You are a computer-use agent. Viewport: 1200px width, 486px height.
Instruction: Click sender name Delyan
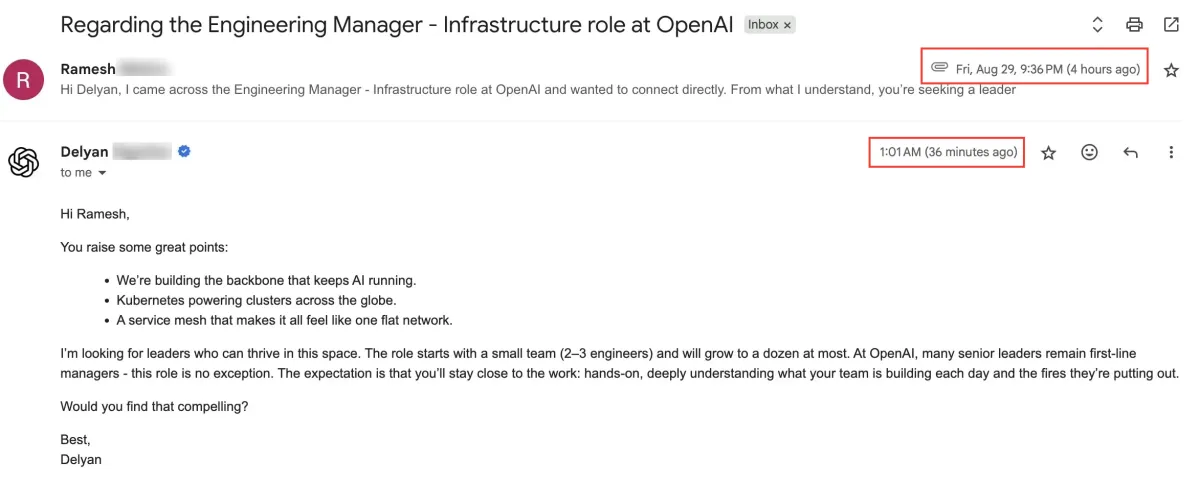pyautogui.click(x=84, y=151)
